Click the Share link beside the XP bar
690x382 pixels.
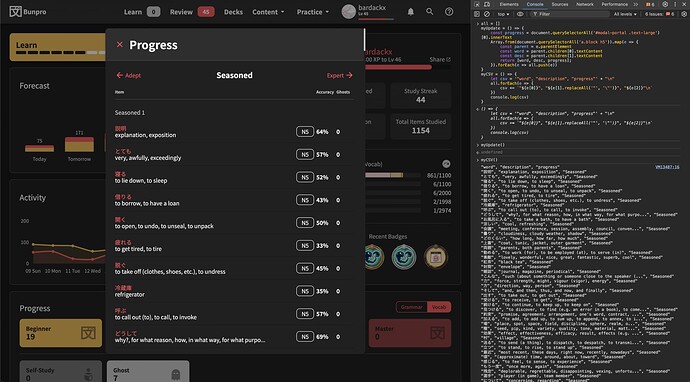[440, 59]
